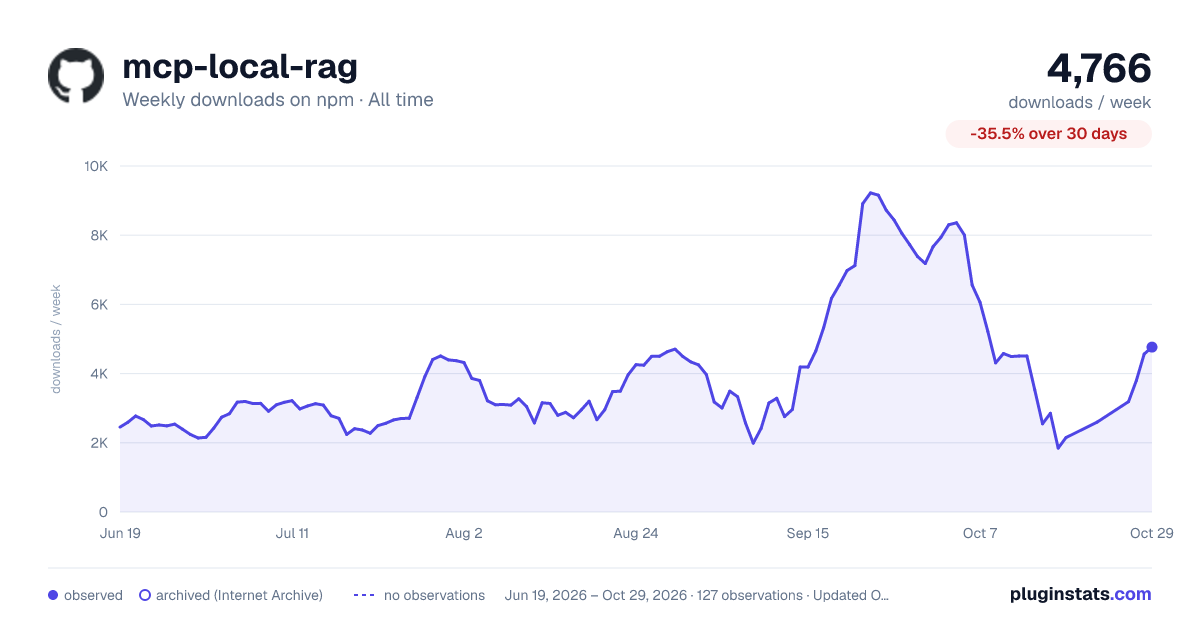Image resolution: width=1200 pixels, height=630 pixels.
Task: Click the no observations dashed legend icon
Action: click(x=364, y=595)
